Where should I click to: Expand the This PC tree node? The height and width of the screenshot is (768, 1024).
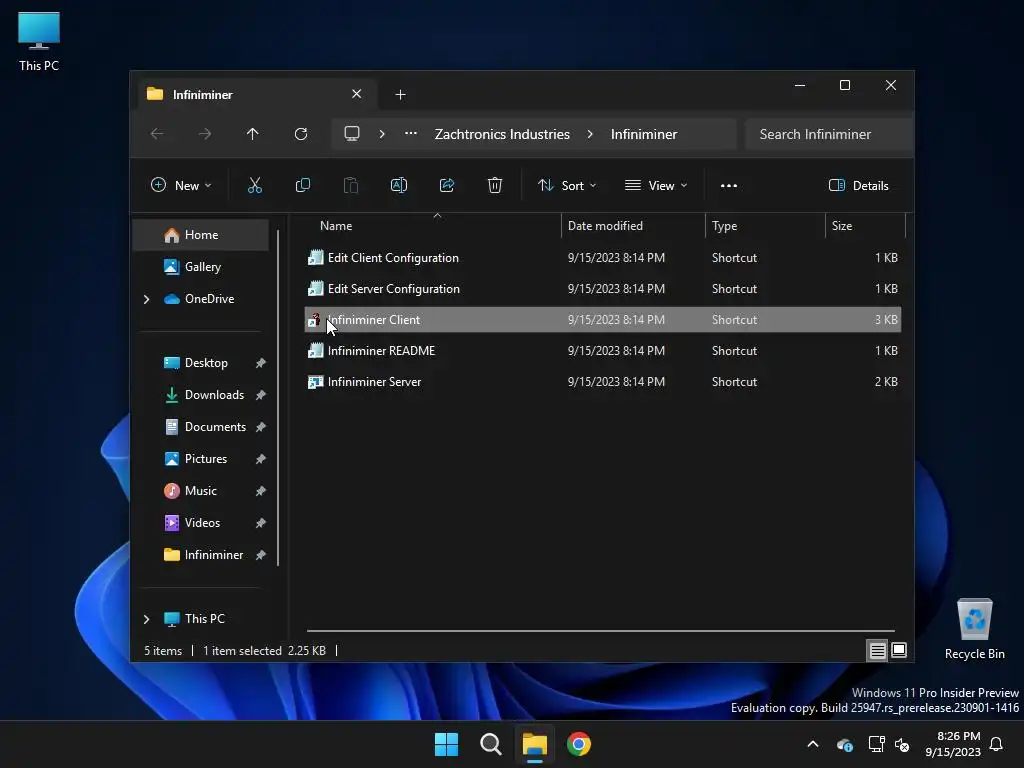(x=146, y=618)
